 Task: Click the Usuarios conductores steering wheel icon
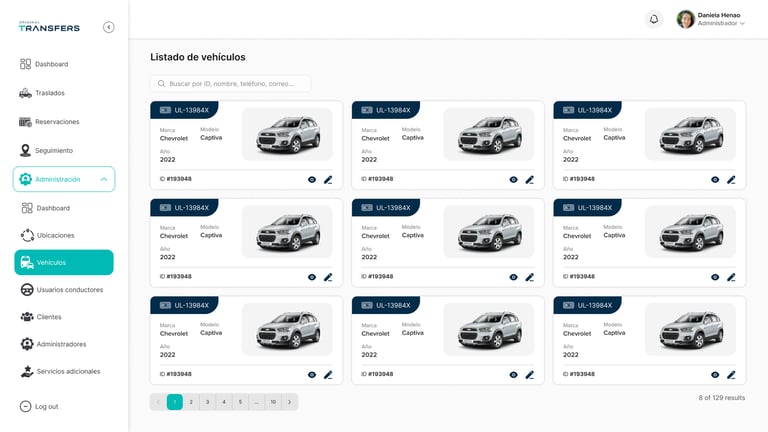coord(27,290)
